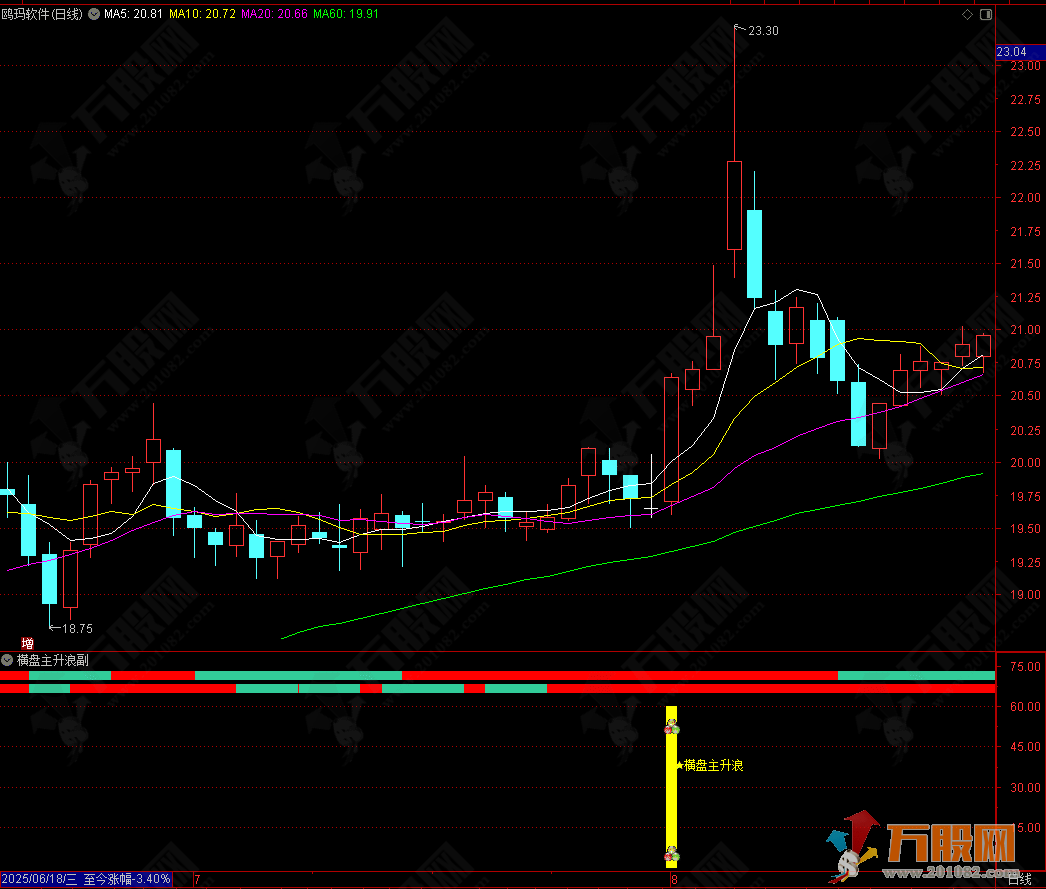Click month 8 marker on time axis
This screenshot has width=1046, height=889.
(675, 880)
